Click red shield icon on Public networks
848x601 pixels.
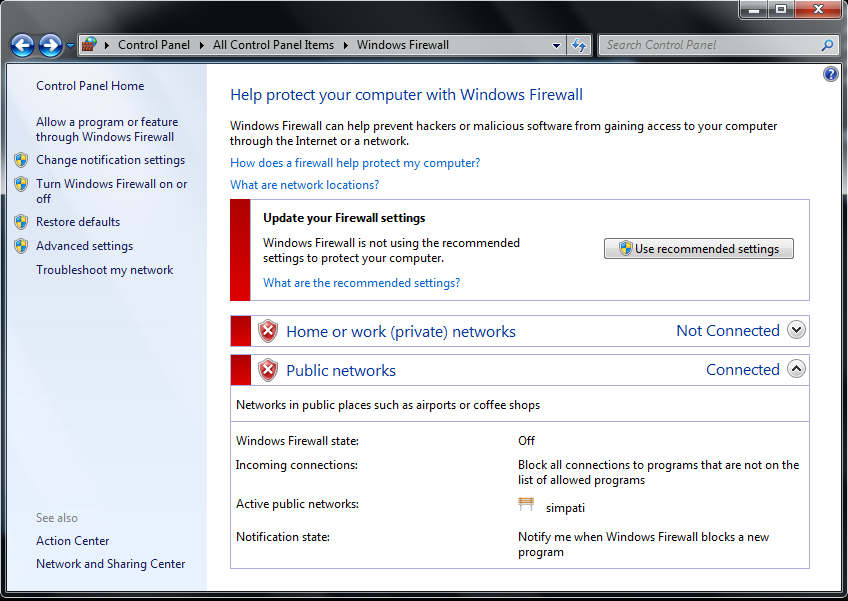(268, 371)
